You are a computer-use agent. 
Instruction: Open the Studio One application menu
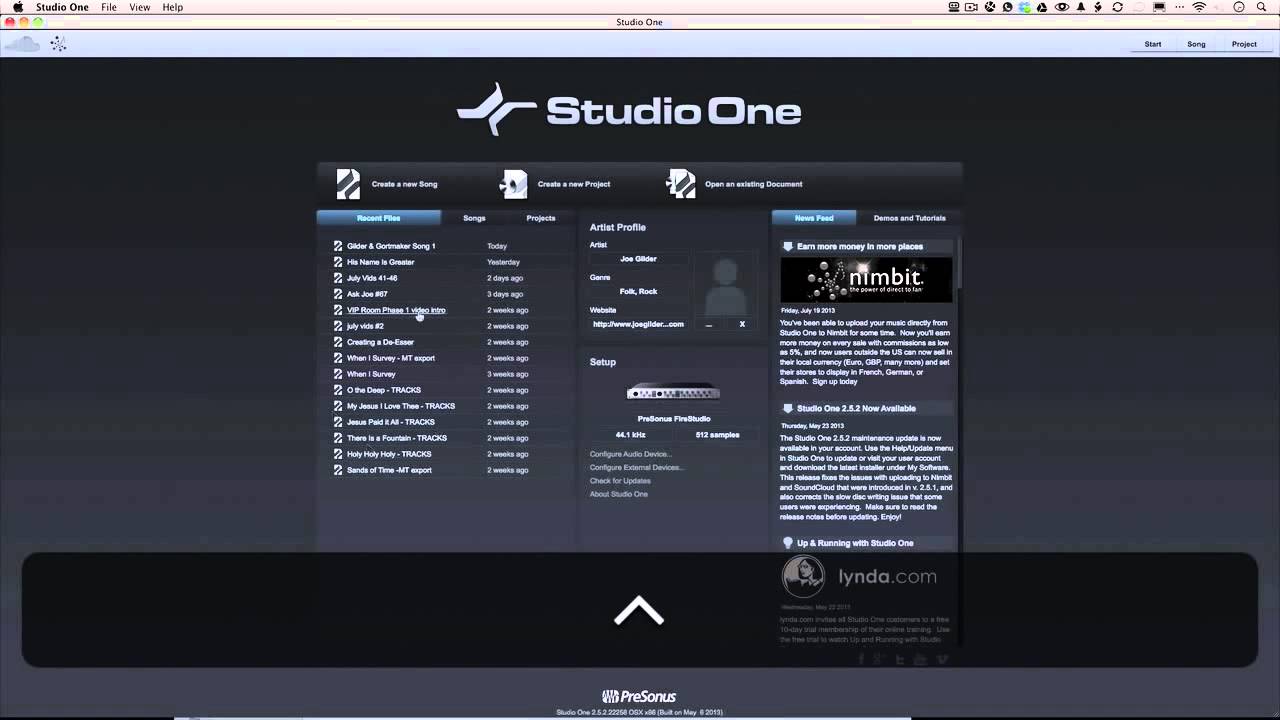[x=62, y=7]
